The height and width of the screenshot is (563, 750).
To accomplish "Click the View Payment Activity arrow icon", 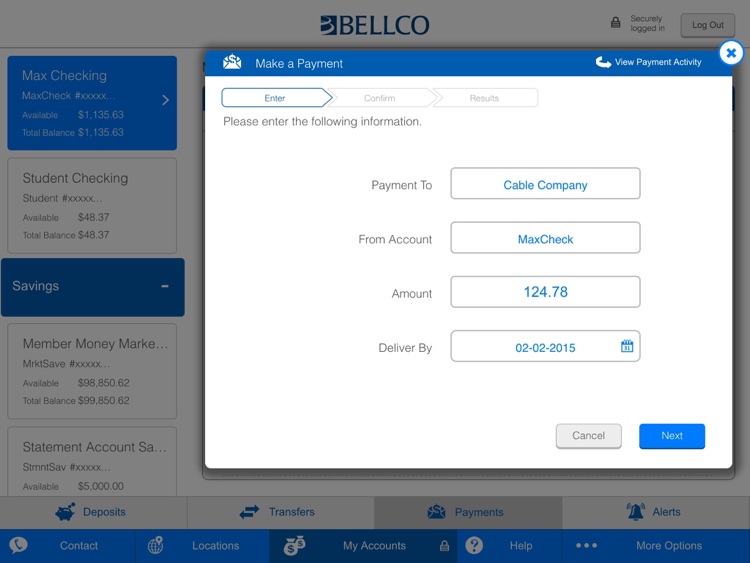I will (x=603, y=62).
